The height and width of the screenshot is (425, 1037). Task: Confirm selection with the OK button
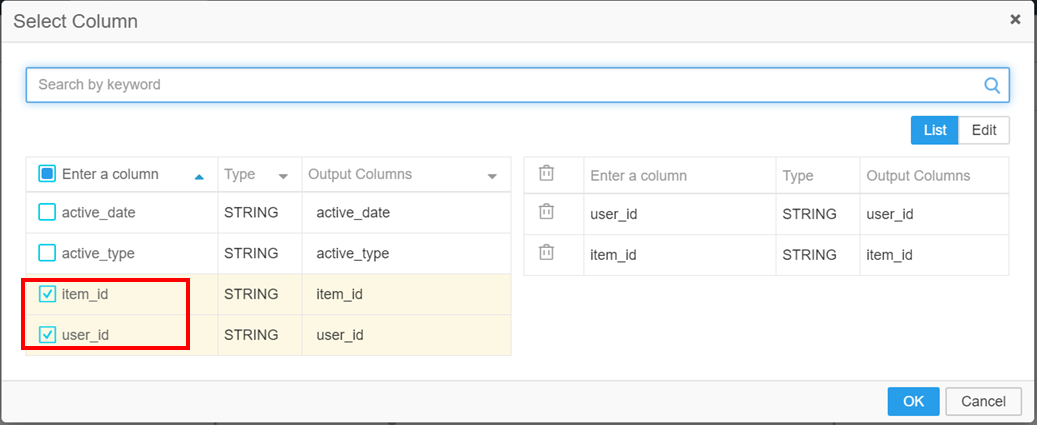(x=913, y=401)
